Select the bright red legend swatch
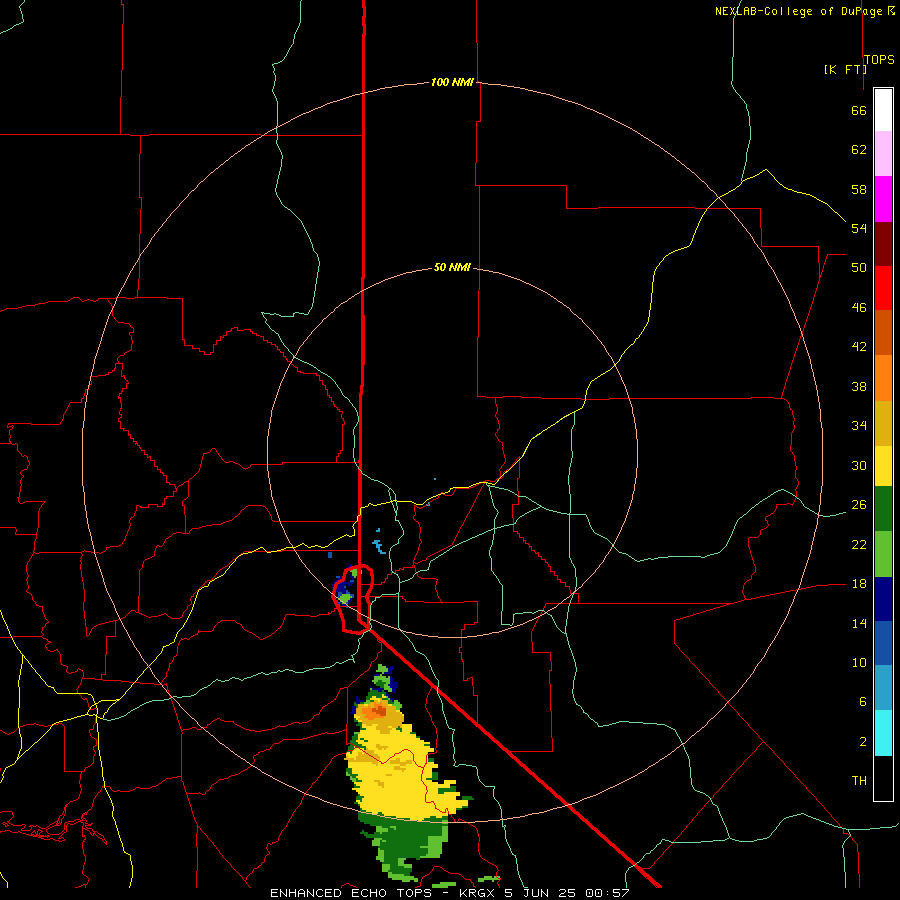Screen dimensions: 900x900 883,288
